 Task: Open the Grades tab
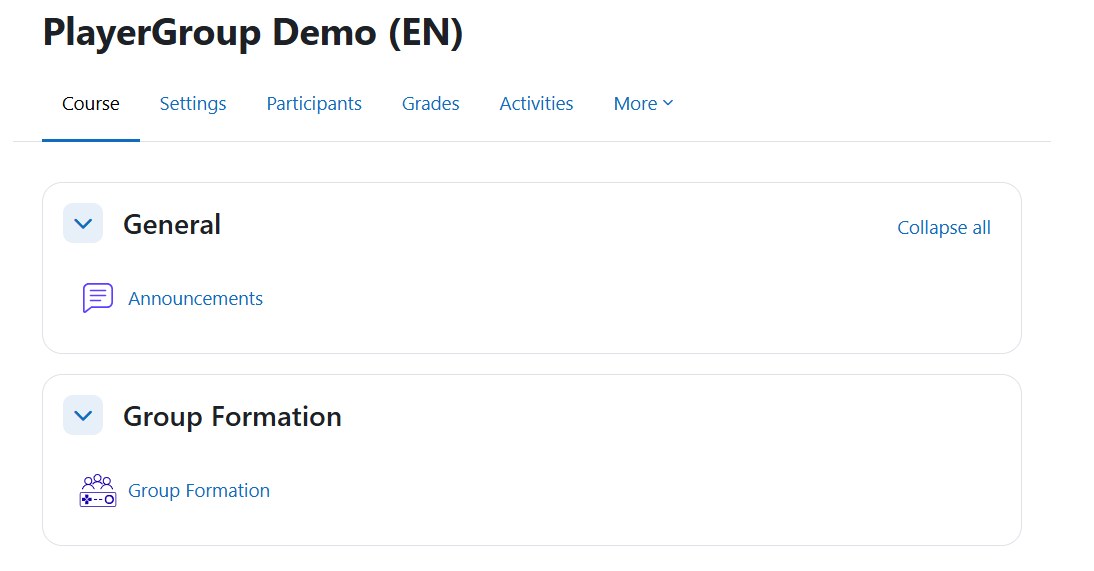[430, 103]
